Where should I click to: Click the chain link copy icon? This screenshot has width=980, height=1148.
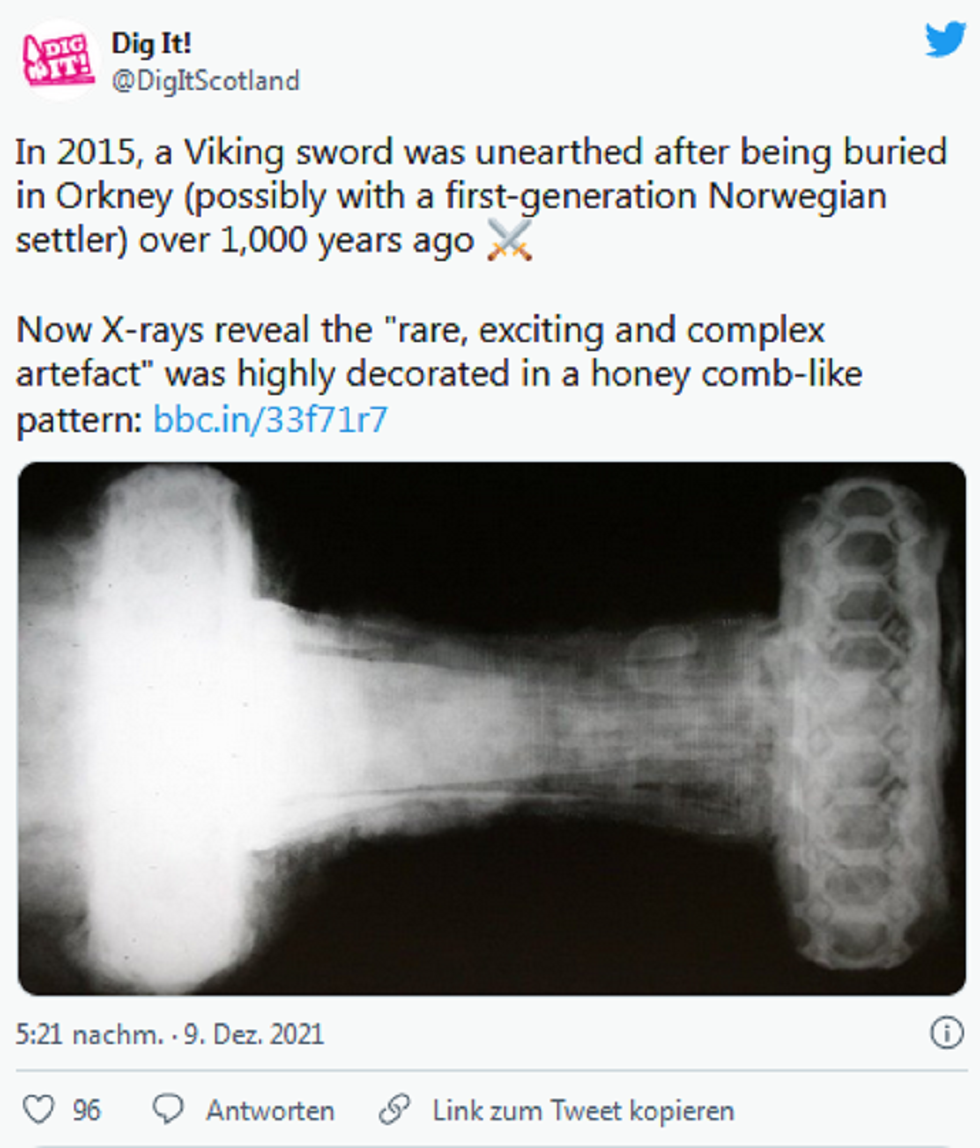[x=395, y=1109]
